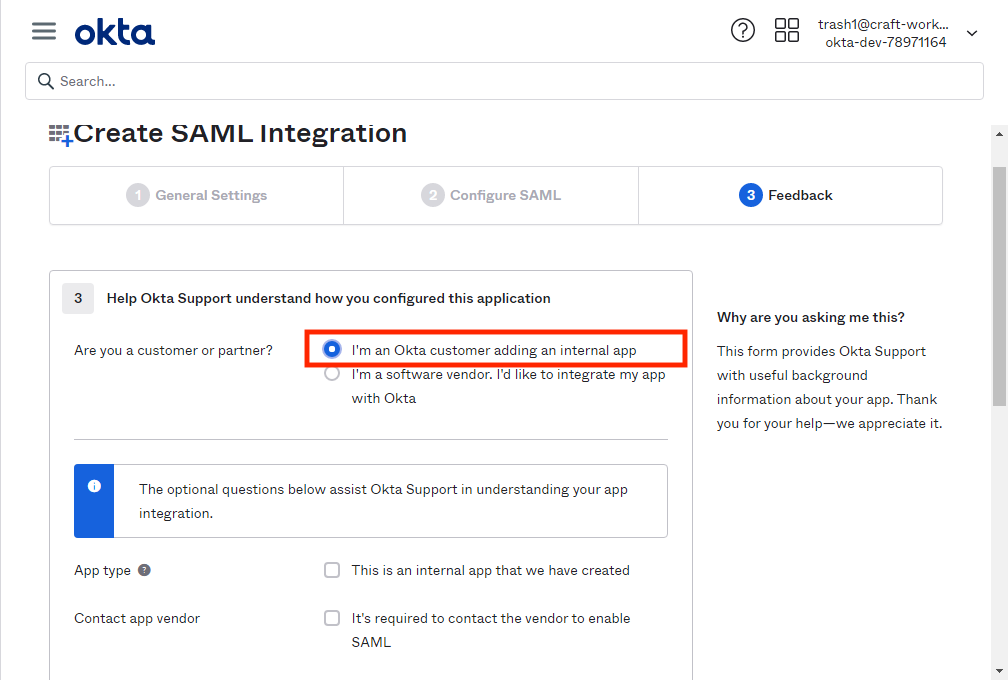Click 'okta-dev-78971164' org name
This screenshot has width=1008, height=680.
point(885,42)
